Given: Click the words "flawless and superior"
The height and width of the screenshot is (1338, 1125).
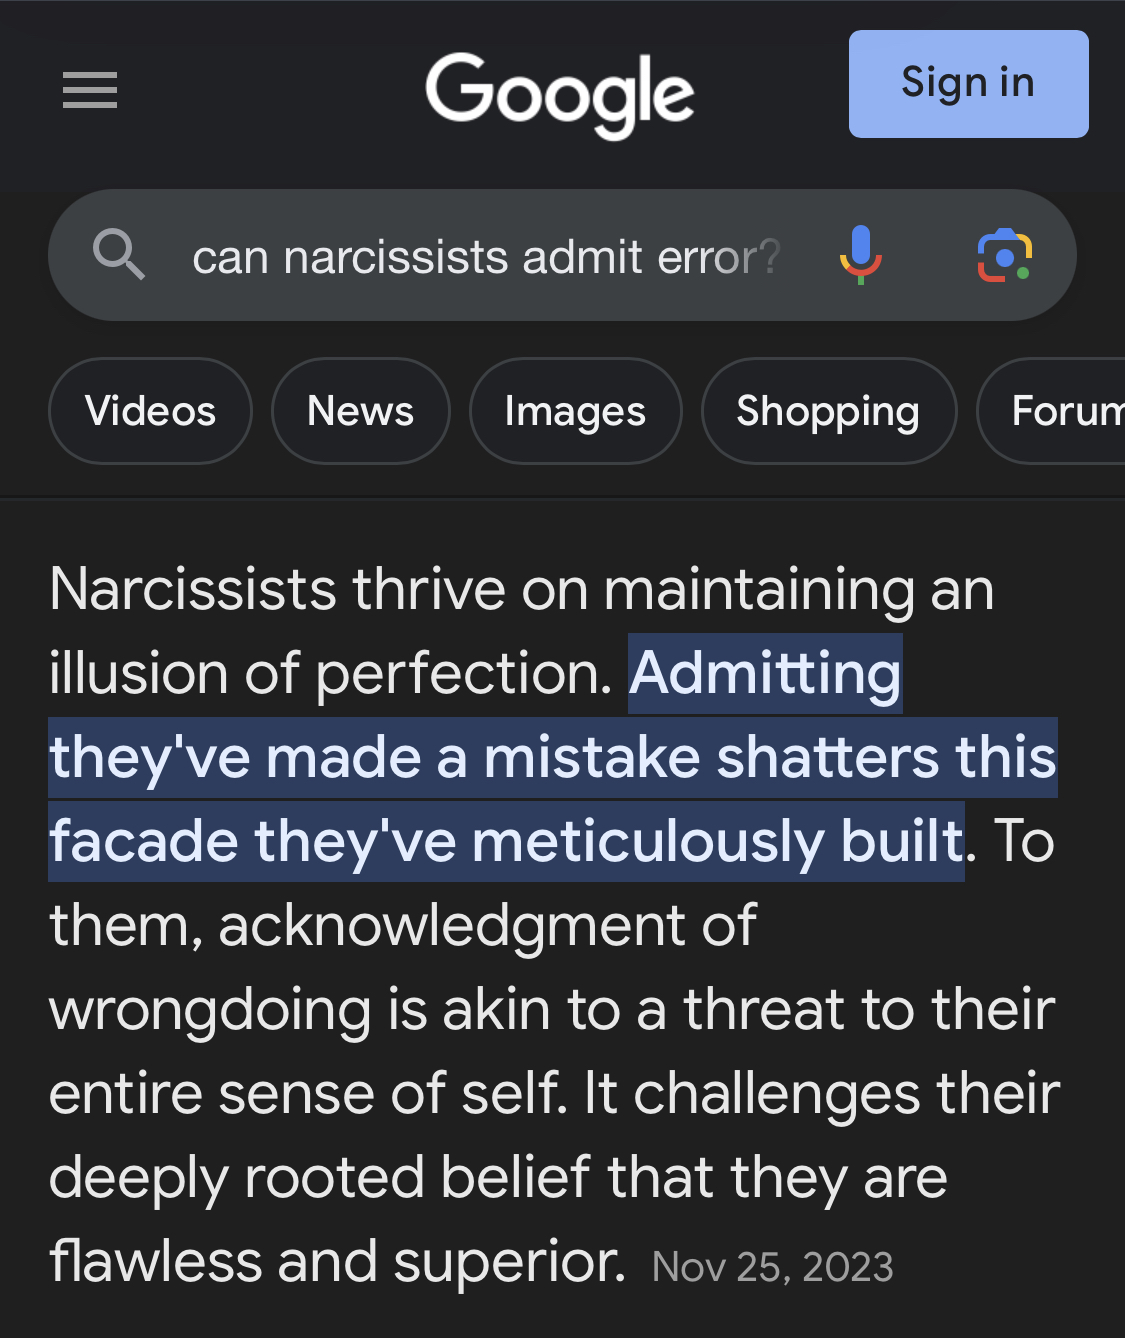Looking at the screenshot, I should (337, 1261).
